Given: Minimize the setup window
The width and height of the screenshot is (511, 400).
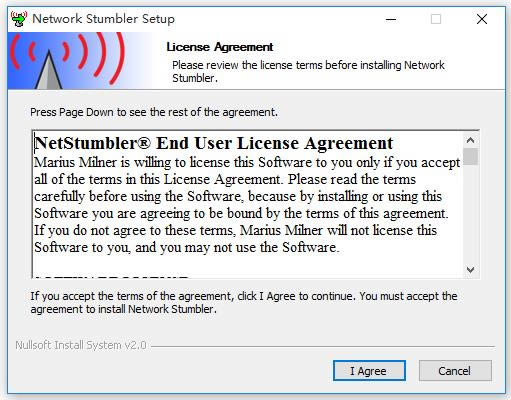Looking at the screenshot, I should pos(391,19).
